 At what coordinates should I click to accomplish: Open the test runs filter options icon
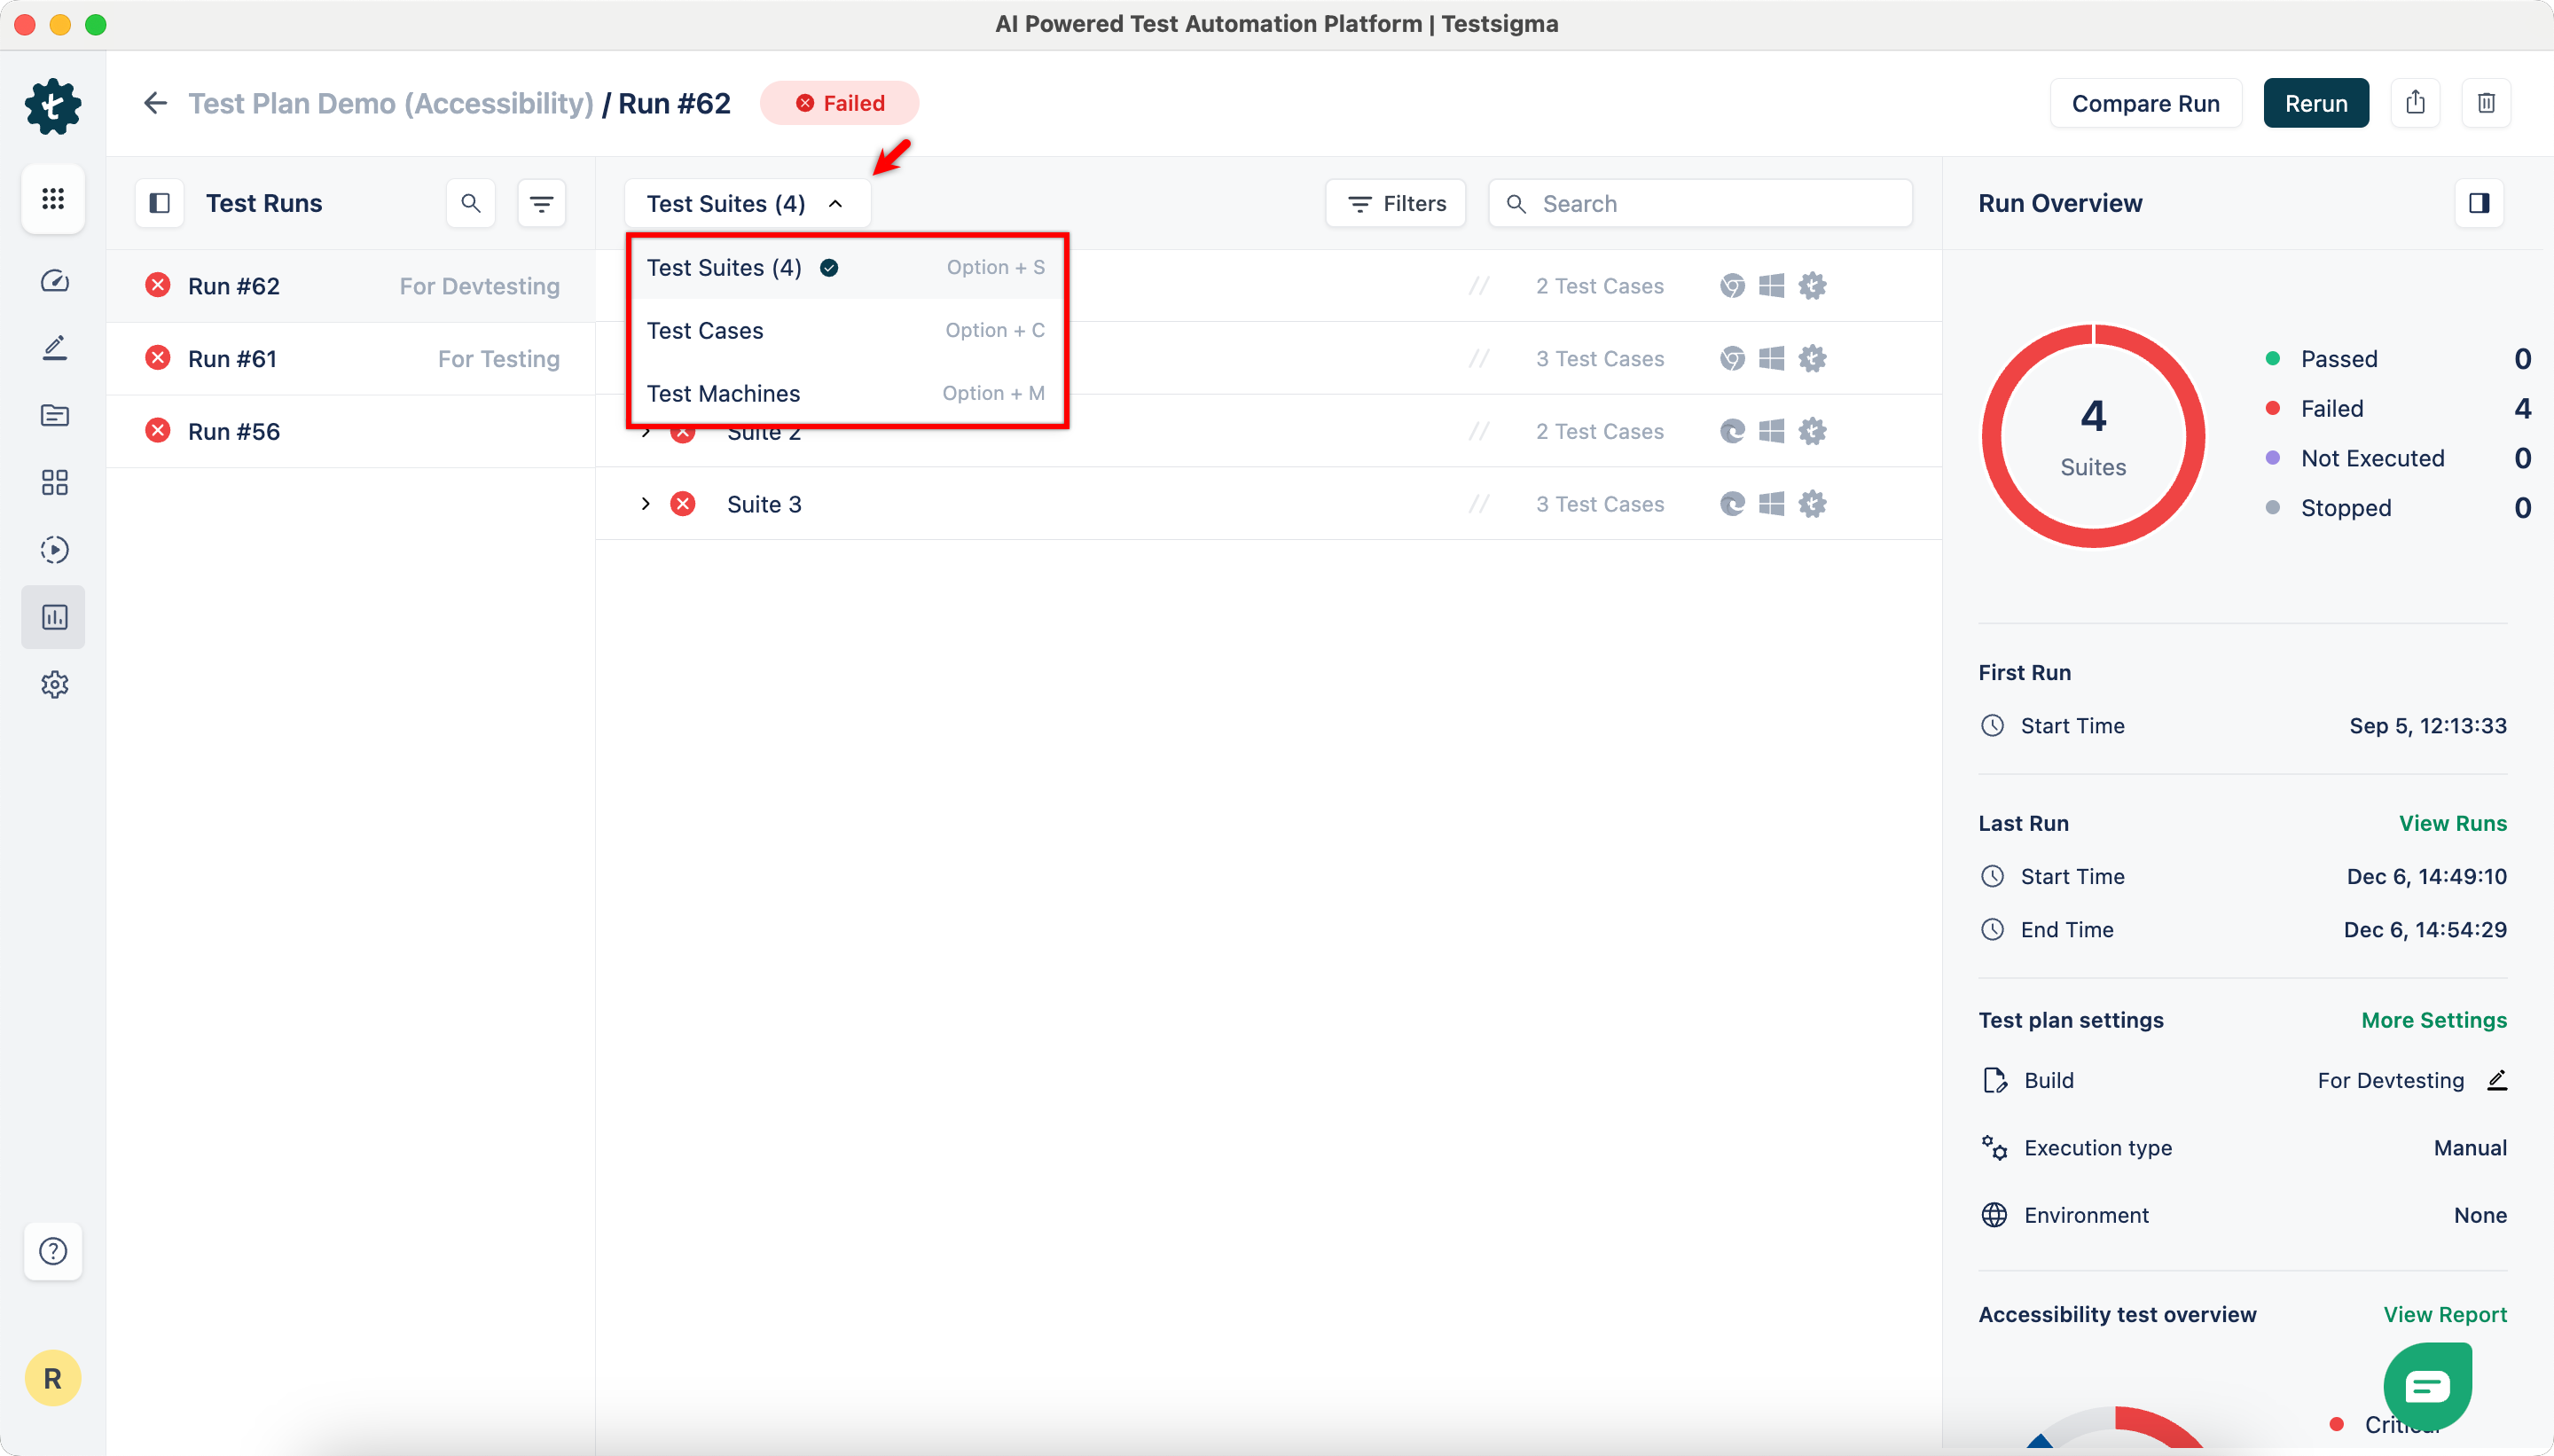point(541,204)
